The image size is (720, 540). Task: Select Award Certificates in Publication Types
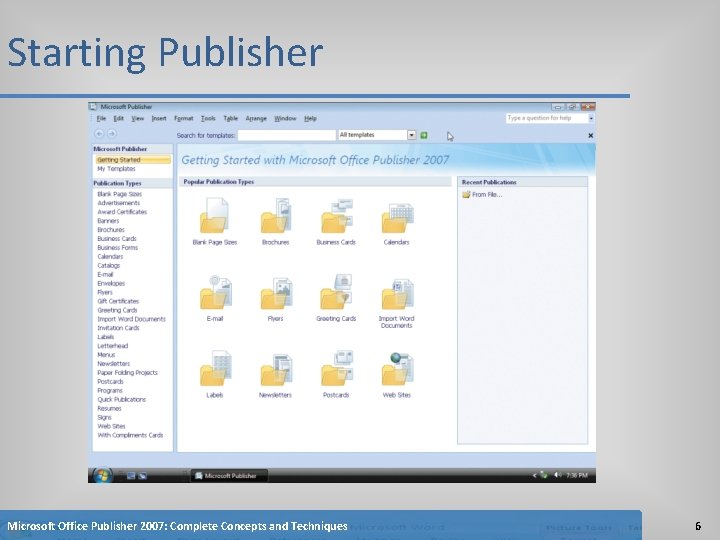pyautogui.click(x=122, y=212)
